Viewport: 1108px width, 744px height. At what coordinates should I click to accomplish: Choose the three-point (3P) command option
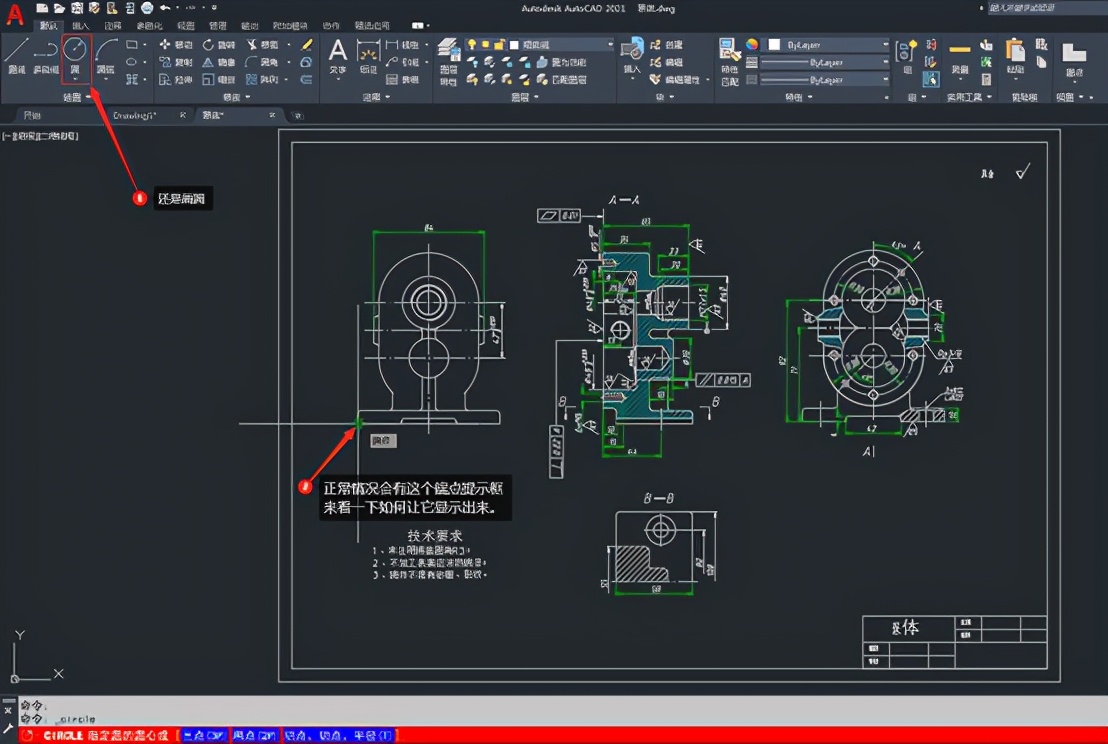[204, 736]
